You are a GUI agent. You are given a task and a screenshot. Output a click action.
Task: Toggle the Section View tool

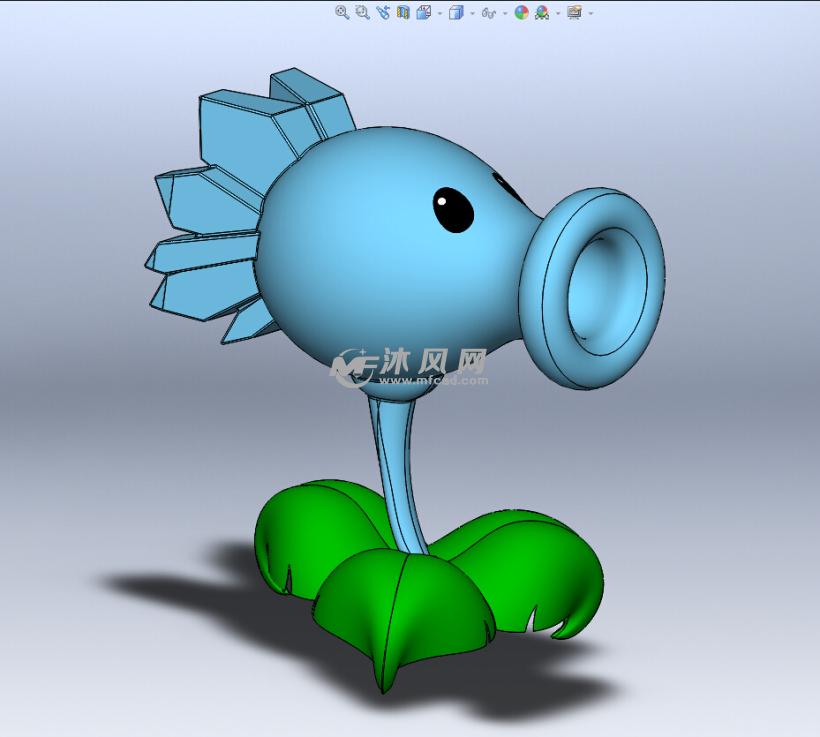(403, 13)
